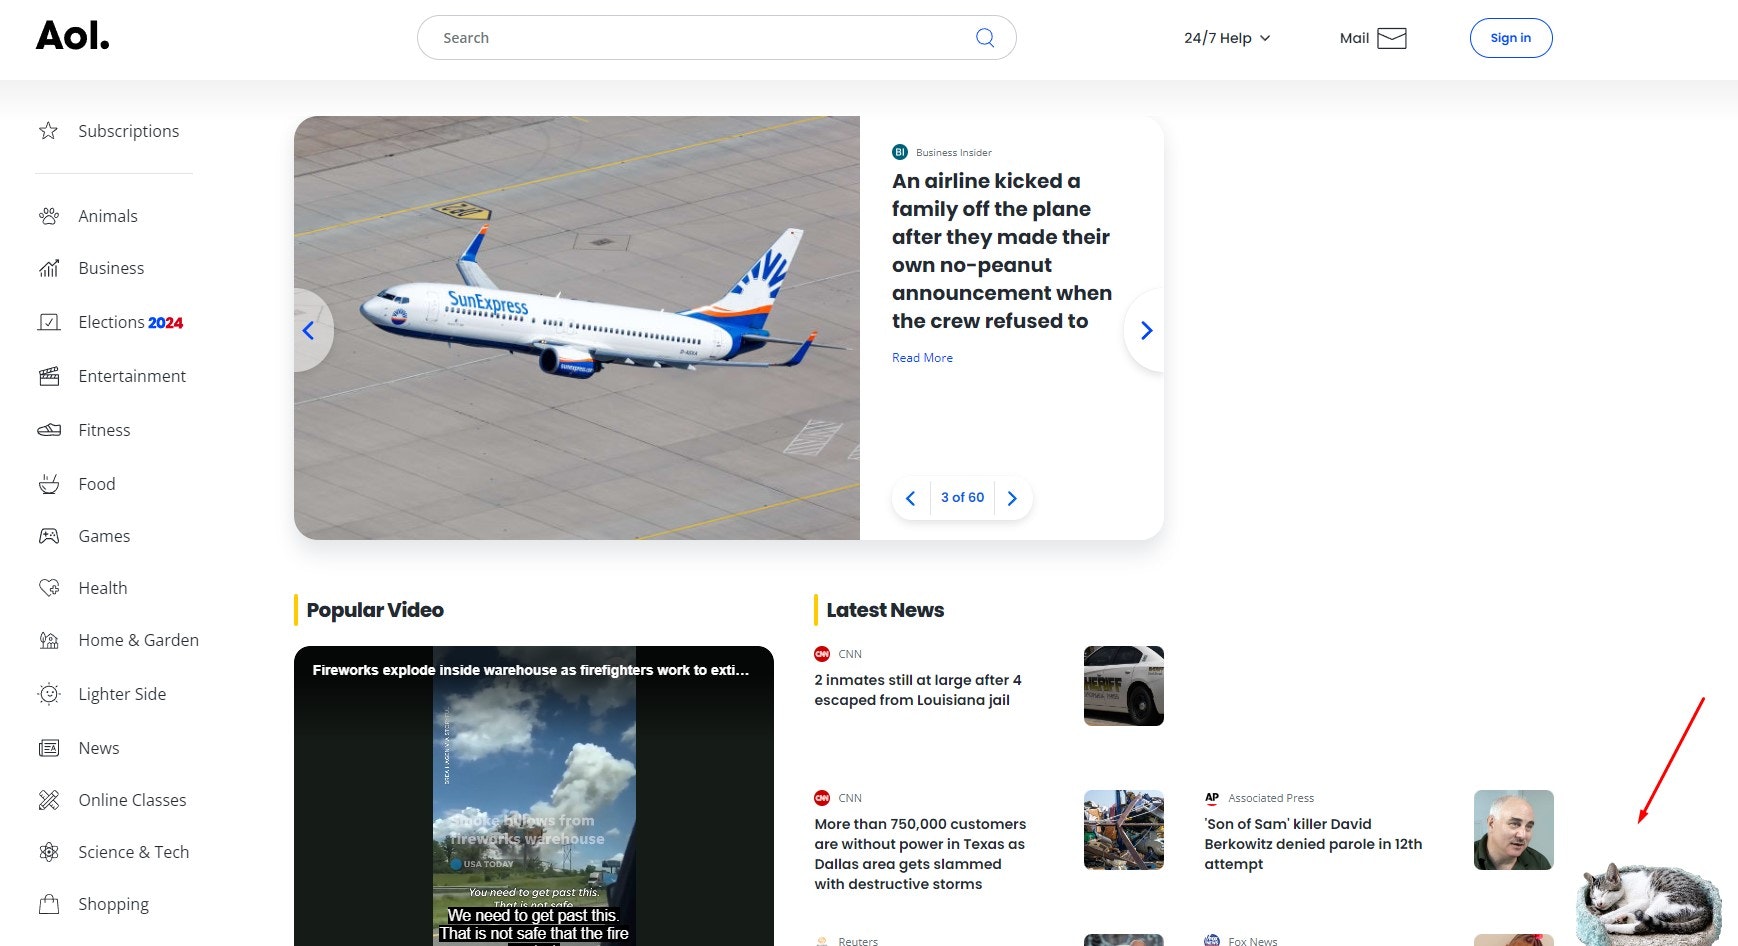Click the Games controller icon
The image size is (1738, 946).
click(x=48, y=536)
